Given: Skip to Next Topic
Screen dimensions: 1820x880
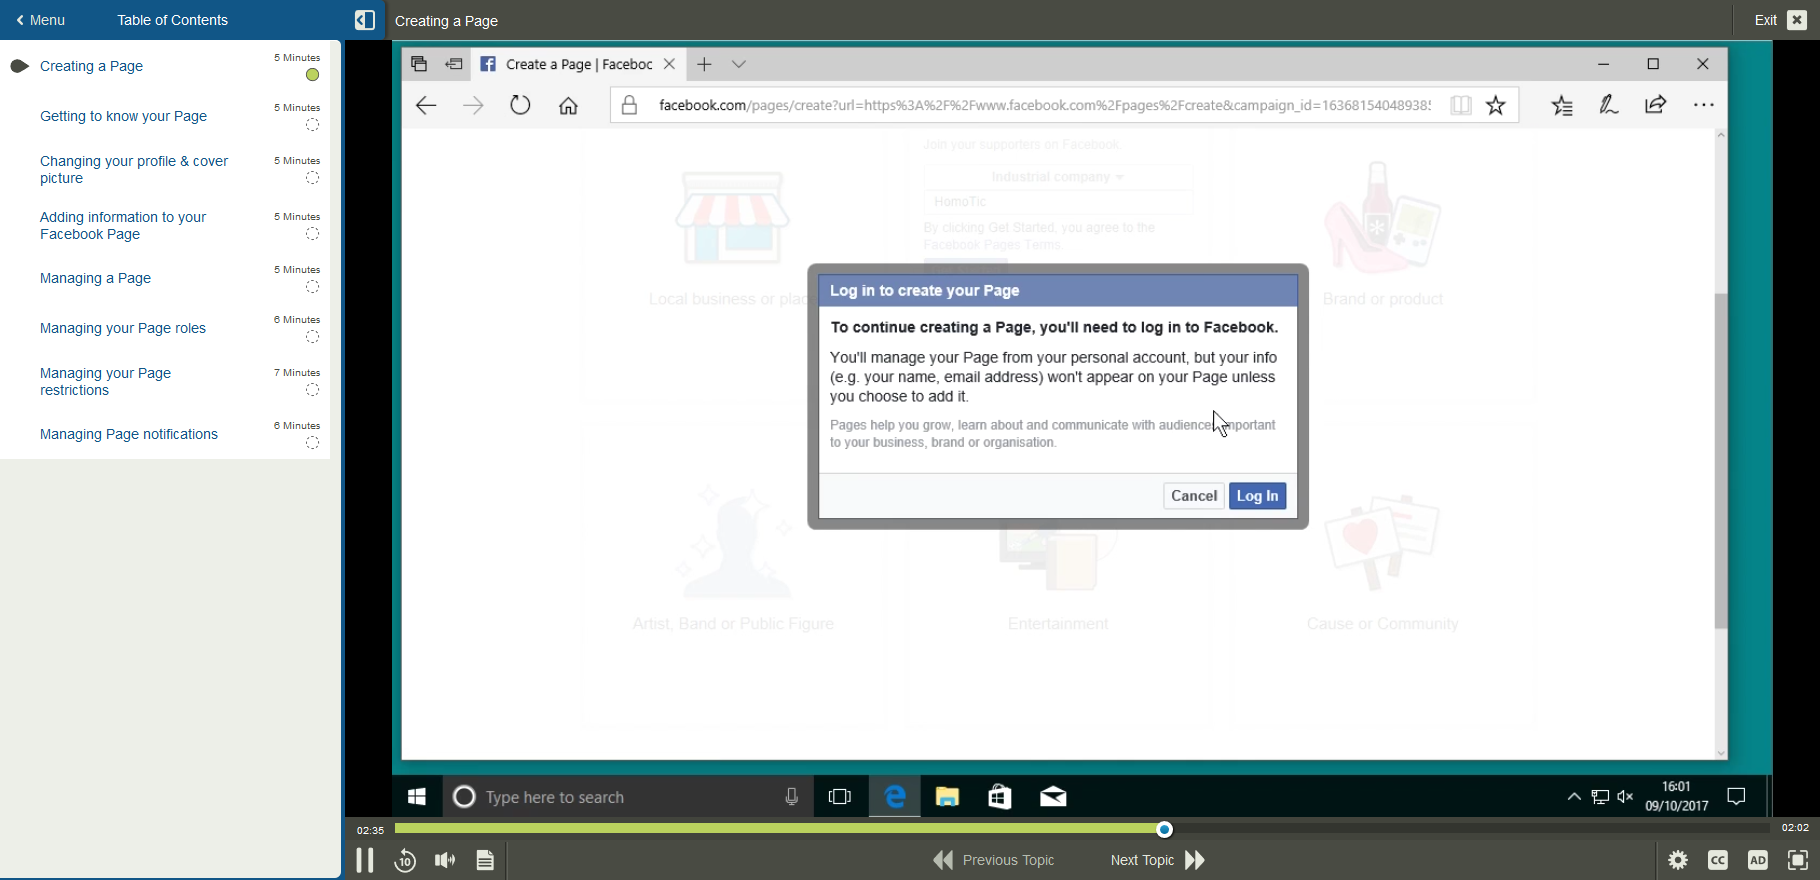Looking at the screenshot, I should (x=1158, y=860).
